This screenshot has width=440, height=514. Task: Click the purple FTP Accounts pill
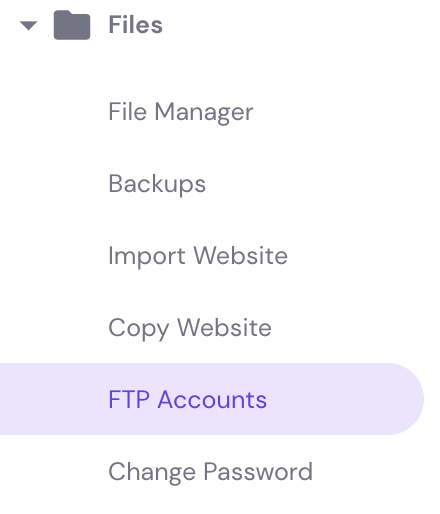click(212, 399)
